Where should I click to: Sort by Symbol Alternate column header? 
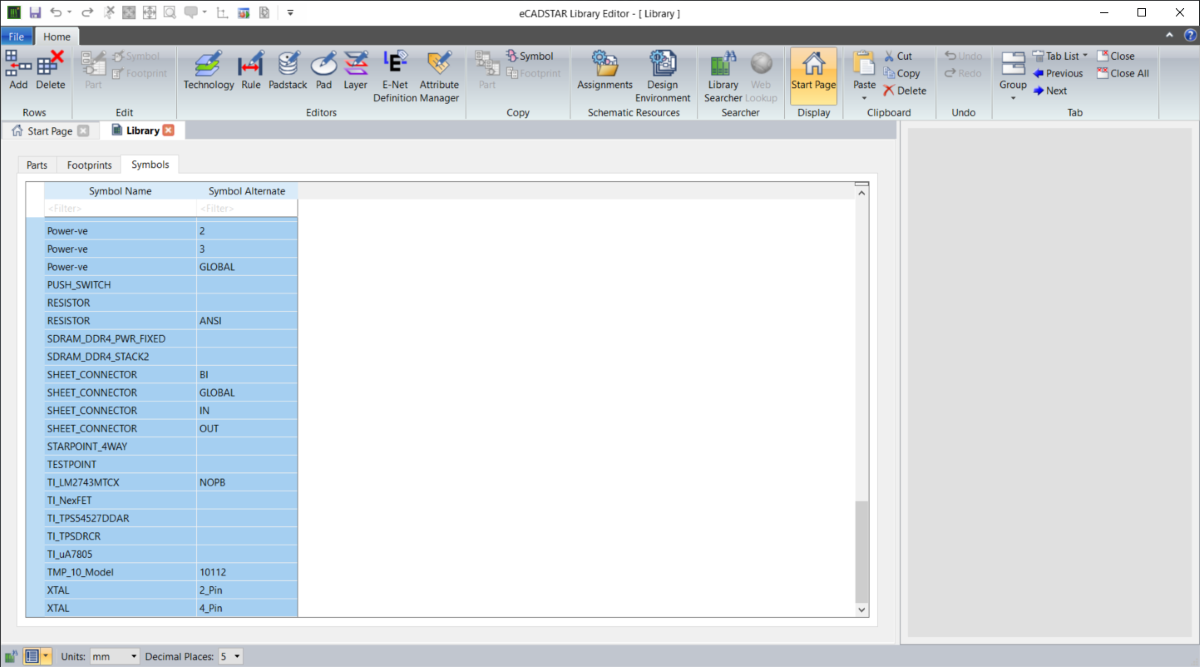[x=247, y=191]
